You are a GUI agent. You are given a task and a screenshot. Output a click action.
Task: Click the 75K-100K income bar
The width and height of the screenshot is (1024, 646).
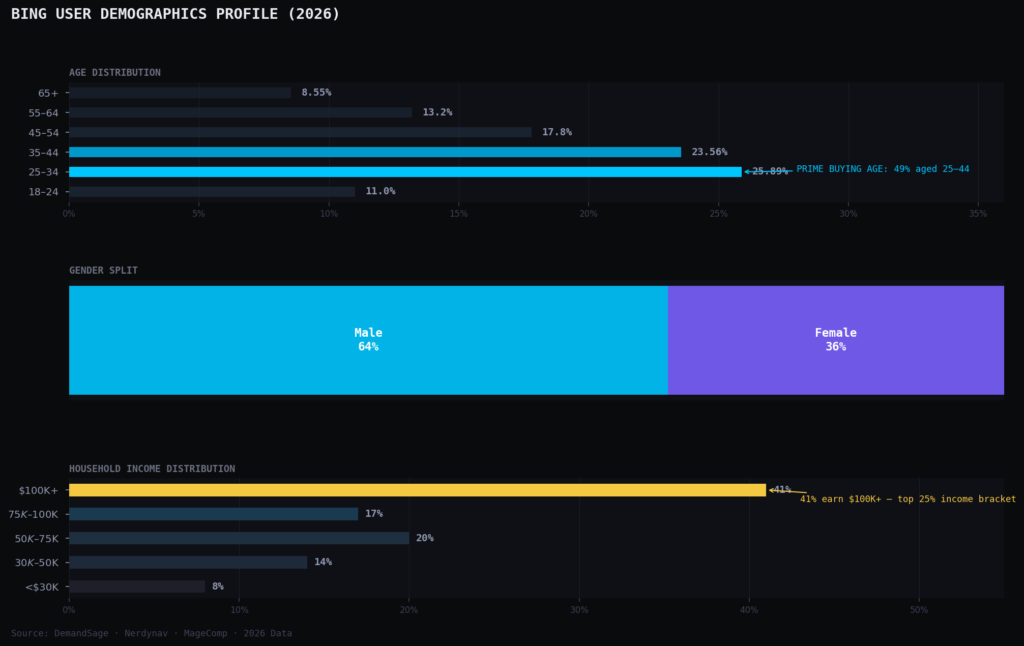[214, 514]
